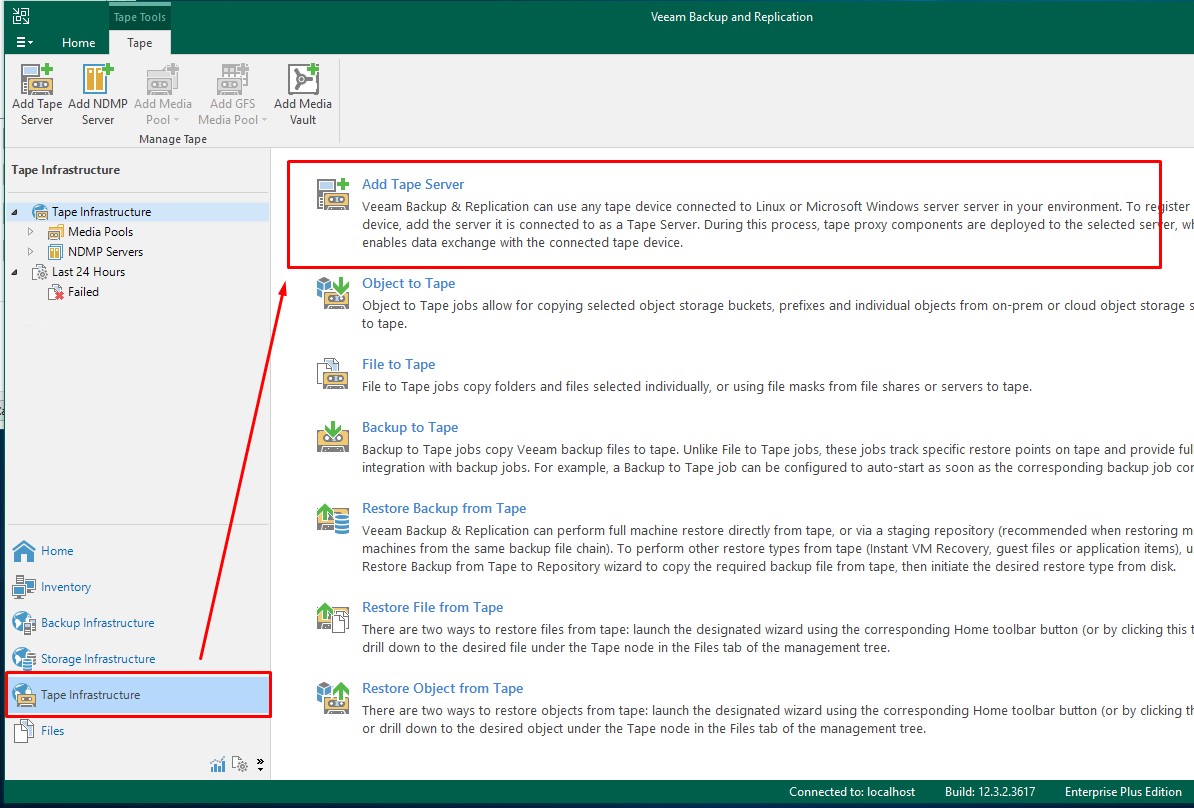
Task: Click Restore Backup from Tape icon
Action: click(332, 517)
